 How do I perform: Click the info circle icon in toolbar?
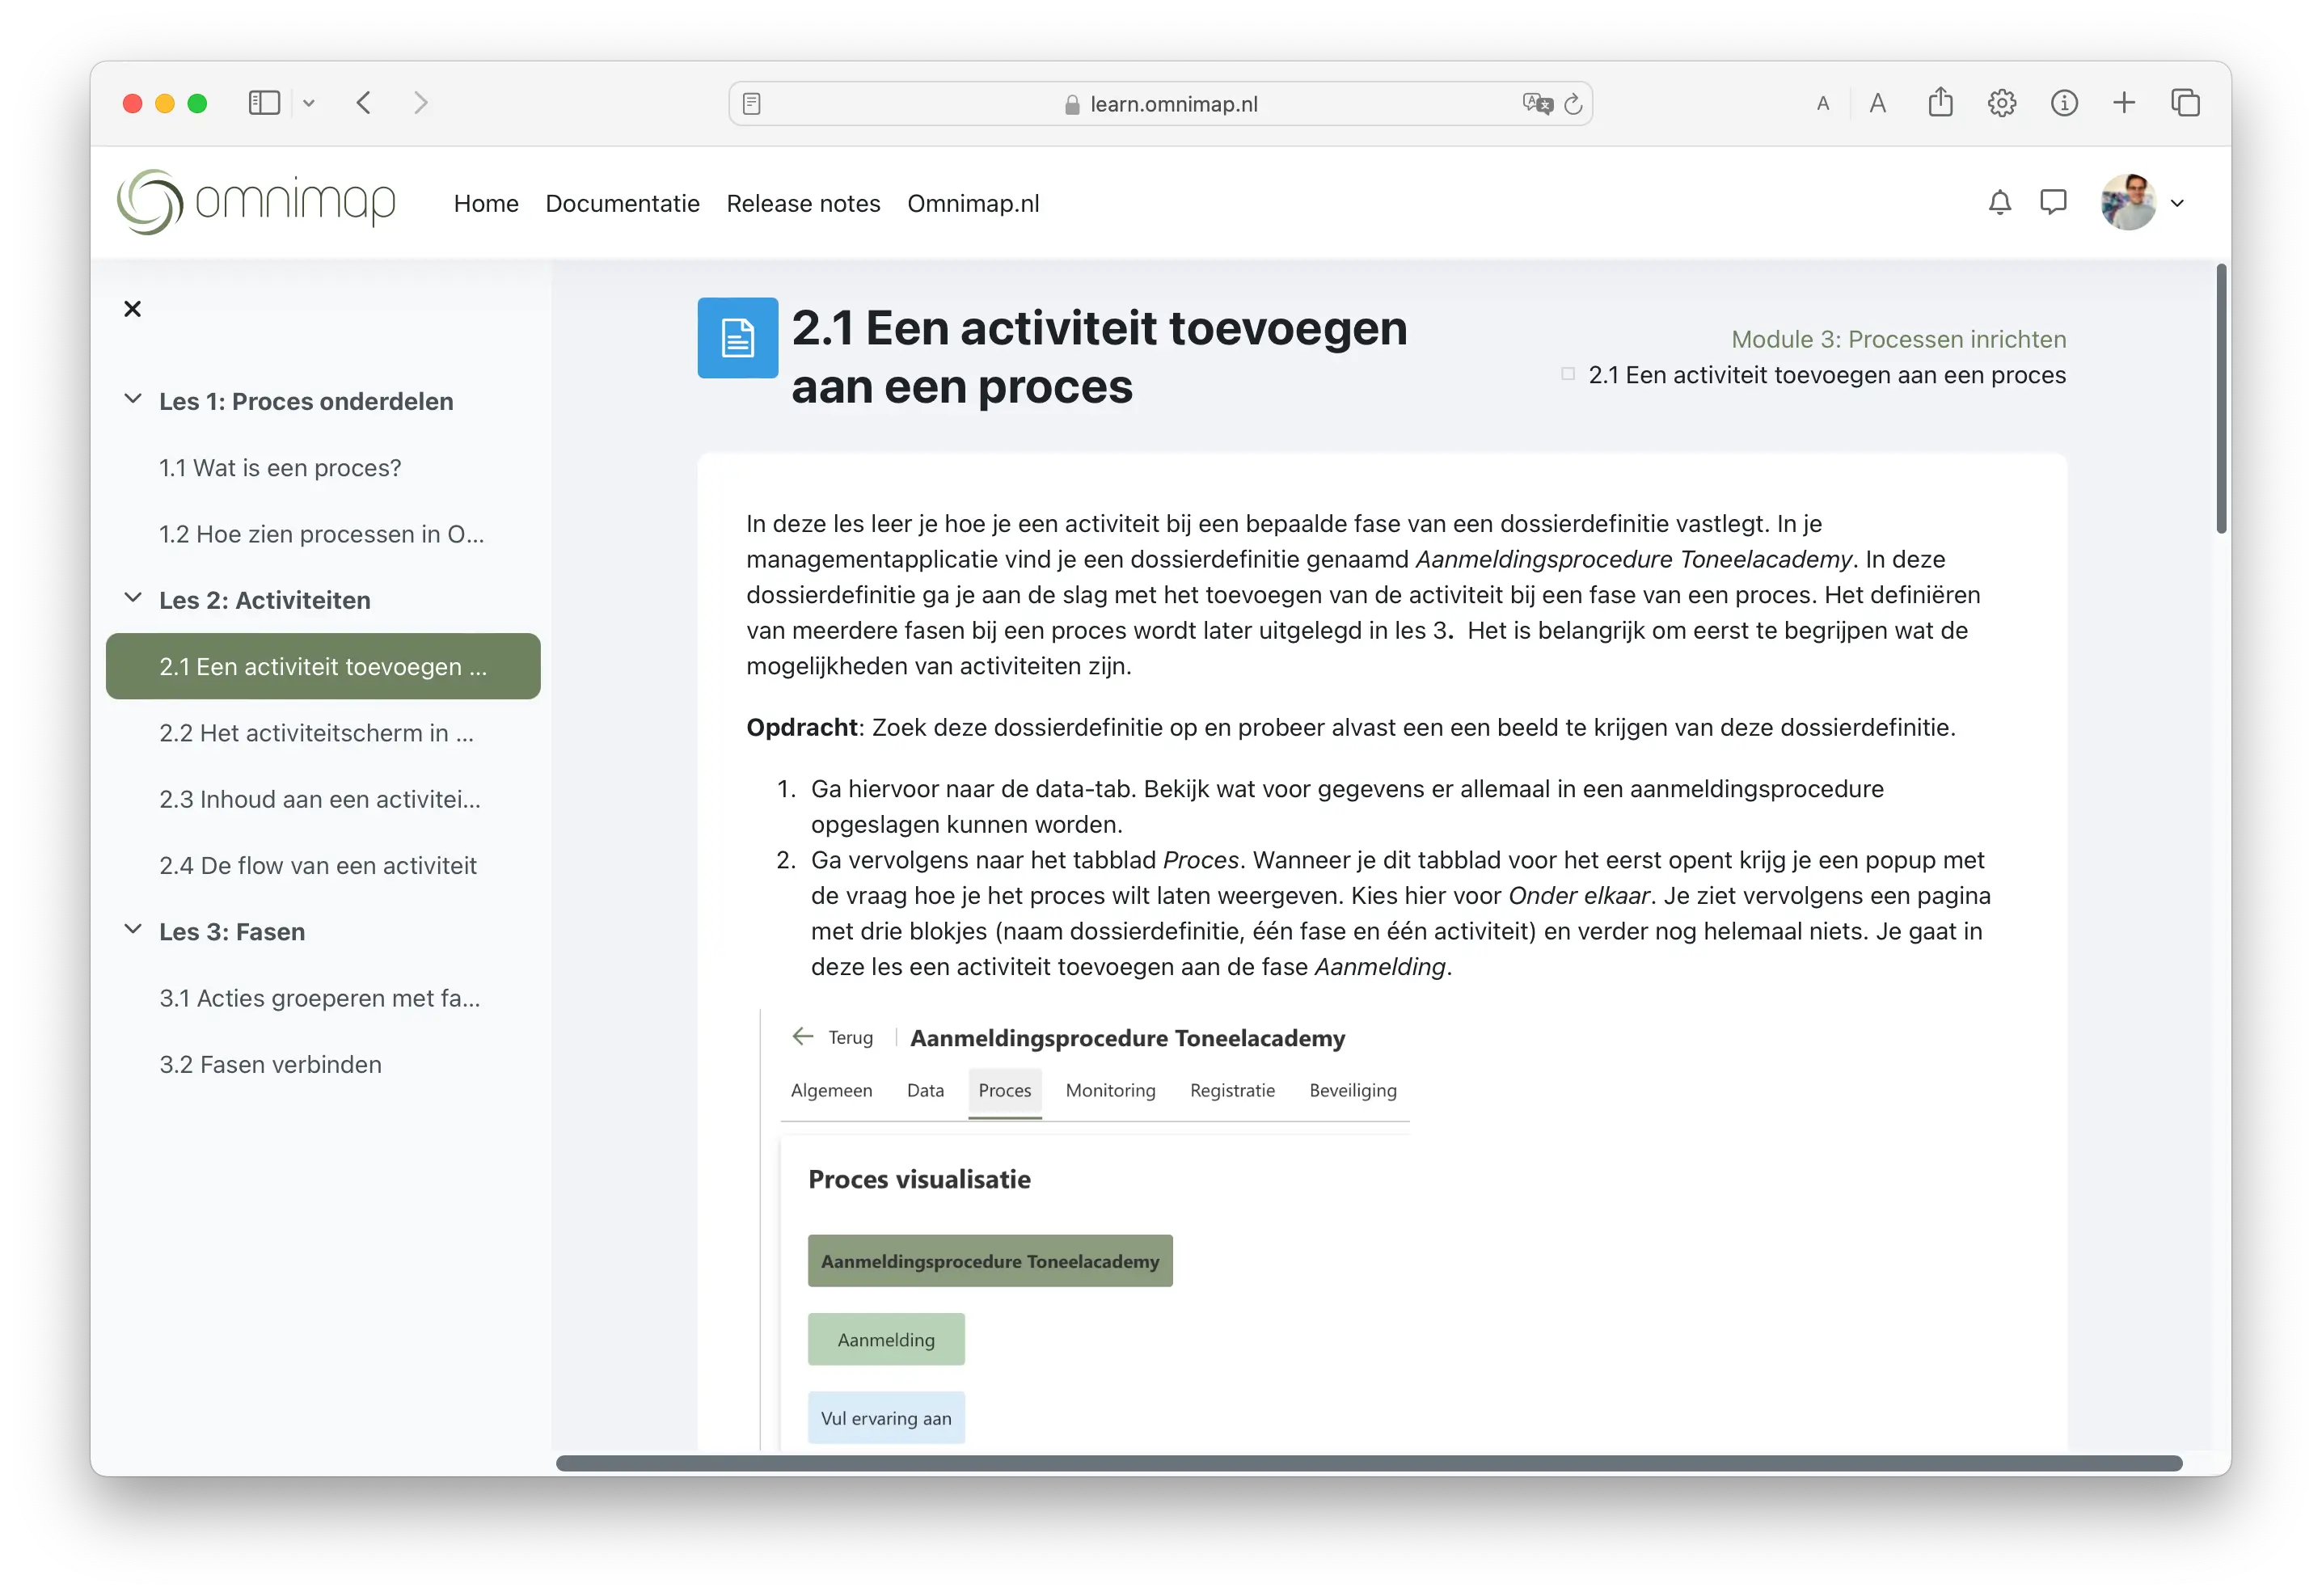2063,103
